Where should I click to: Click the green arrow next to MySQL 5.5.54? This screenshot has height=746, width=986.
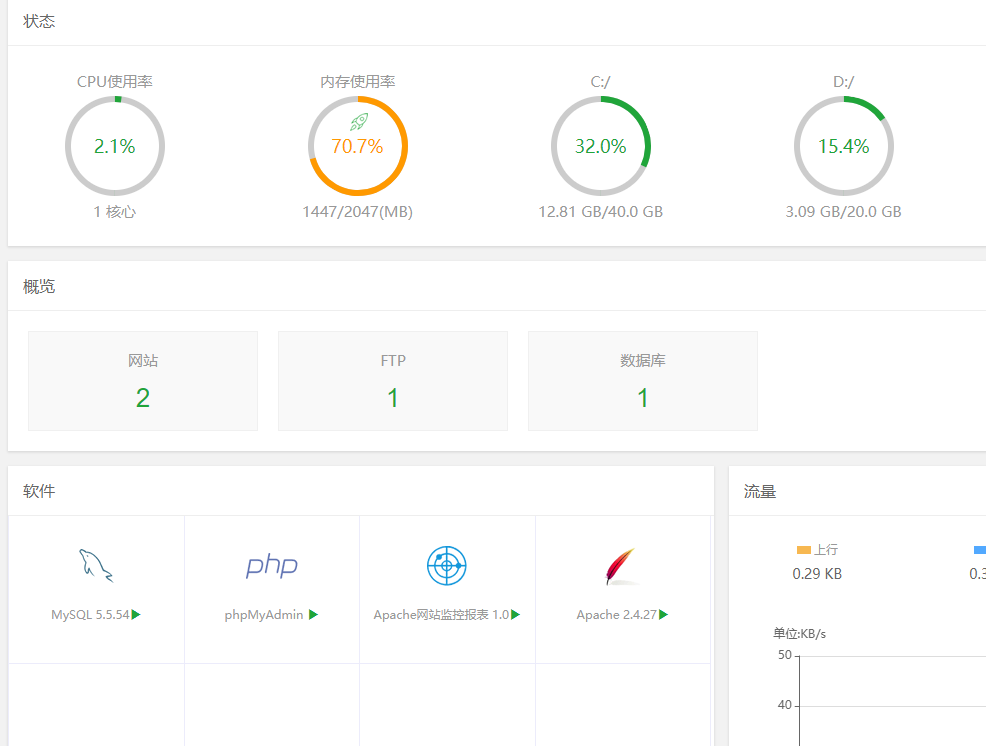click(x=136, y=615)
